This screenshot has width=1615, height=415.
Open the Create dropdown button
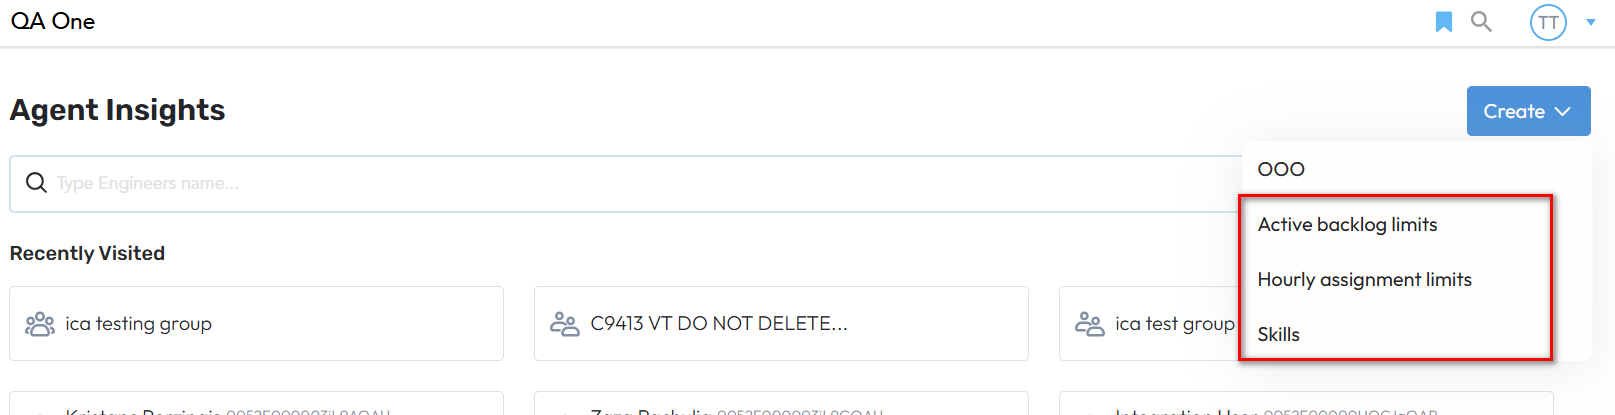point(1528,111)
